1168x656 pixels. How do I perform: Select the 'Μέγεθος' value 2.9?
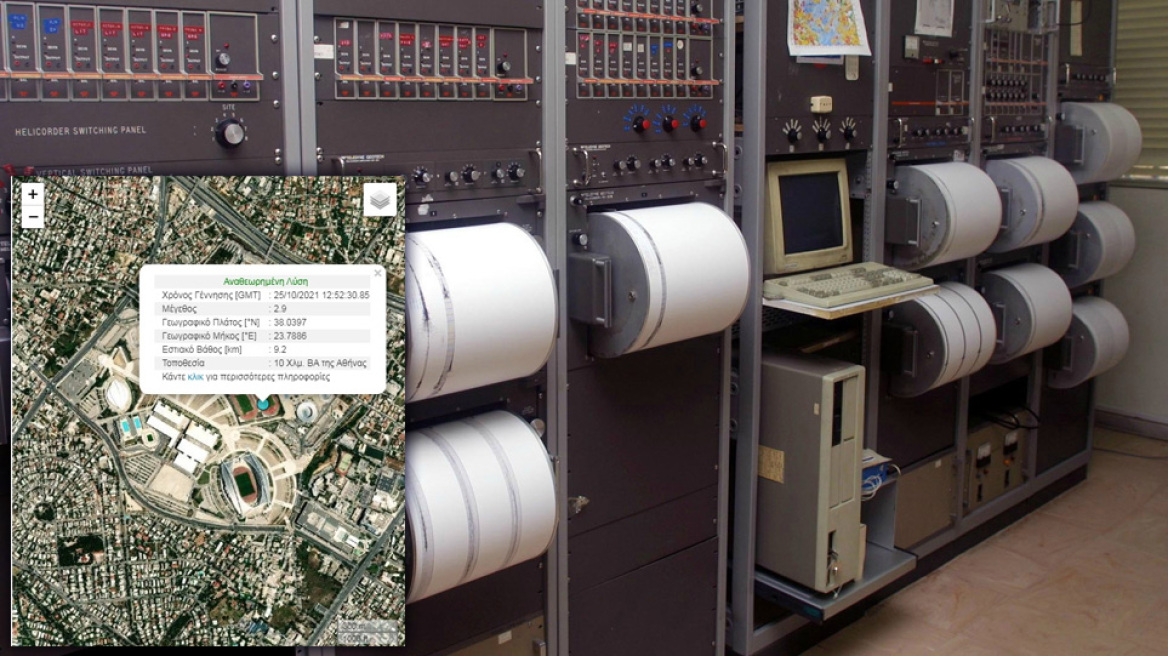coord(281,309)
